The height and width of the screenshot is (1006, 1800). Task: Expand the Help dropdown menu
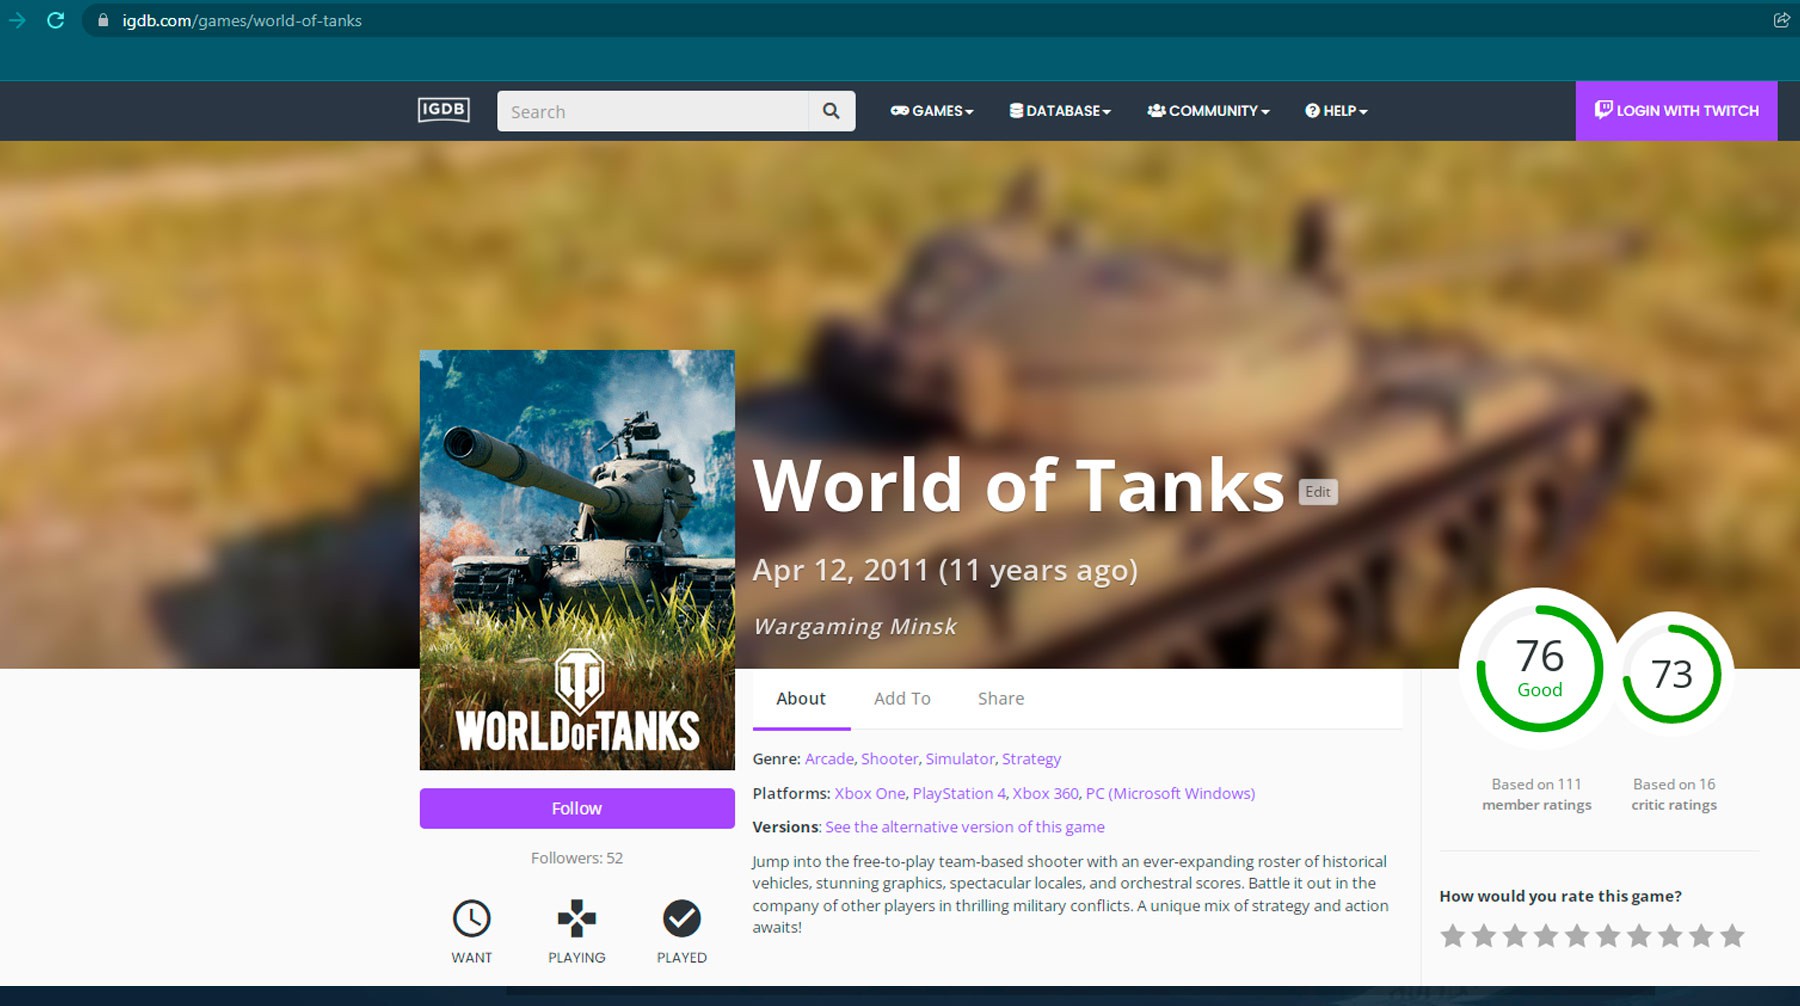pos(1336,111)
